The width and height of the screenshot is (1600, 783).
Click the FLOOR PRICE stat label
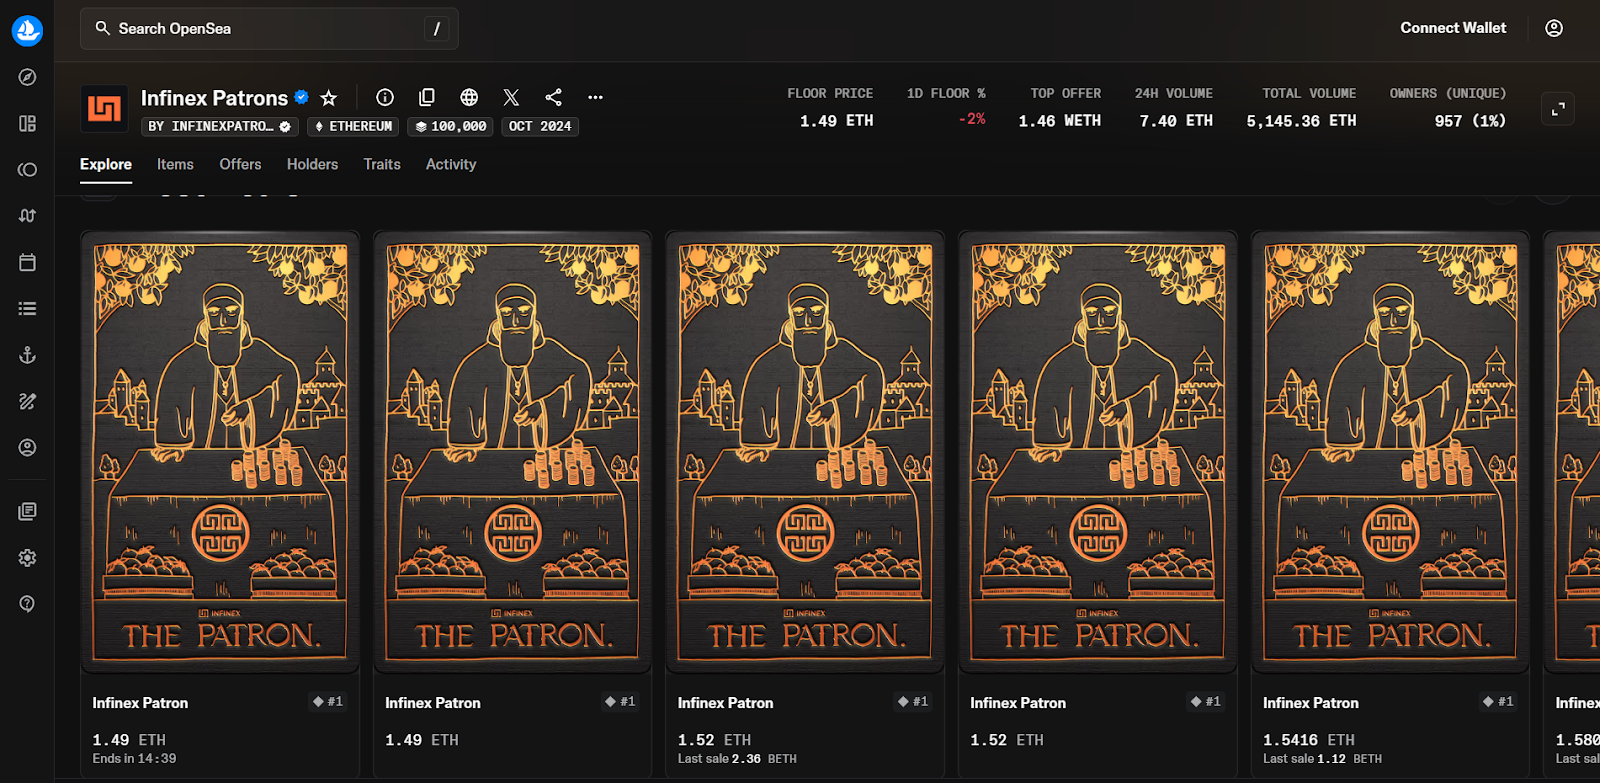point(830,93)
